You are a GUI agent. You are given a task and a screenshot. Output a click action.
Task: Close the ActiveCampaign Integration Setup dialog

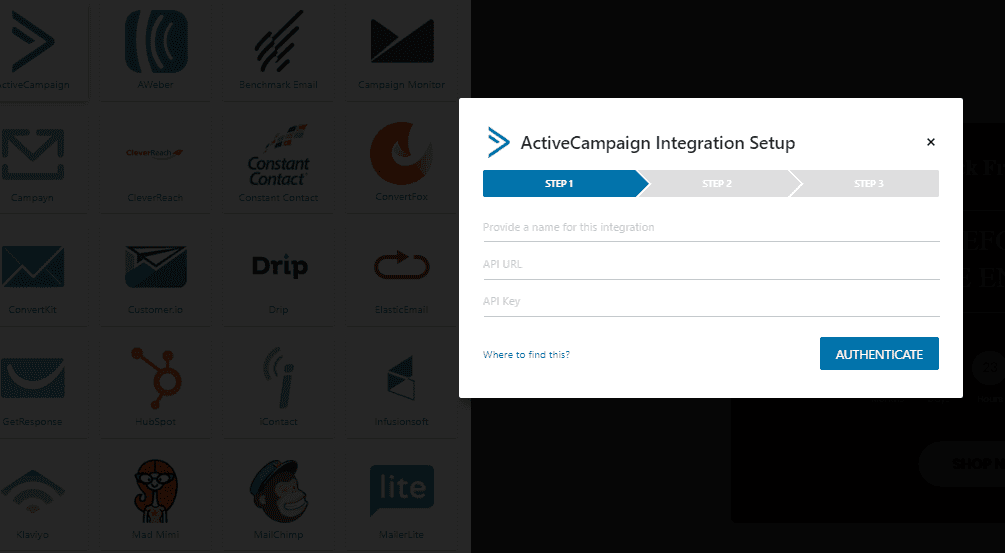click(931, 142)
